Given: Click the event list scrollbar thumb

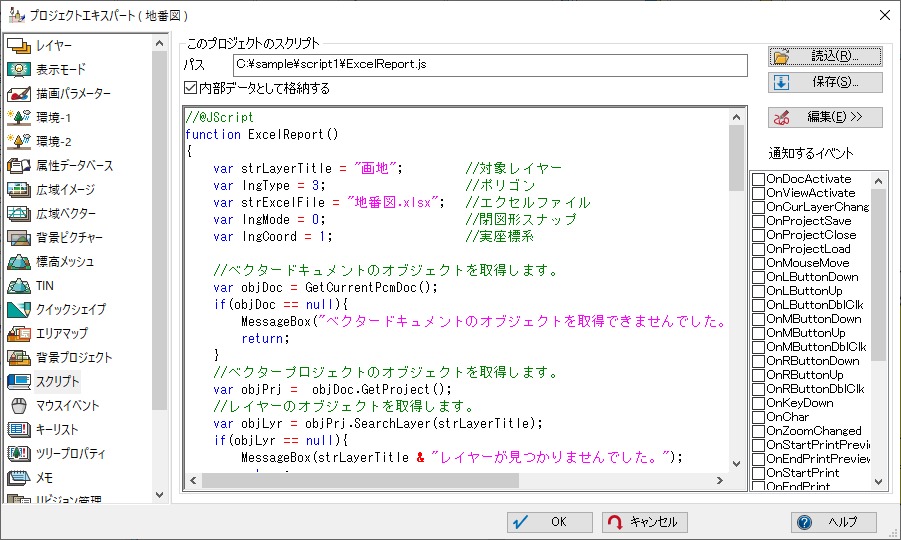Looking at the screenshot, I should [x=878, y=275].
